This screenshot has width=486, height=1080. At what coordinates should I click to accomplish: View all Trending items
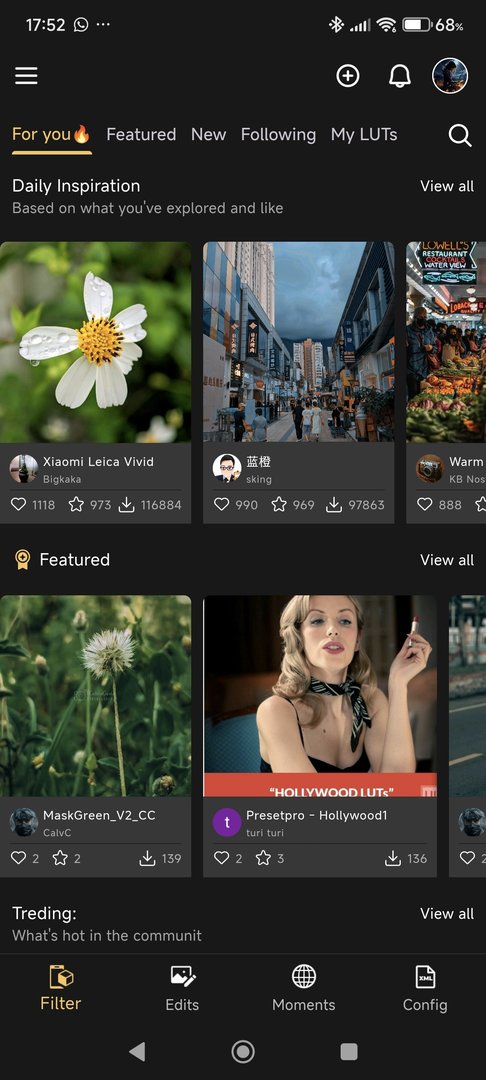[x=447, y=913]
